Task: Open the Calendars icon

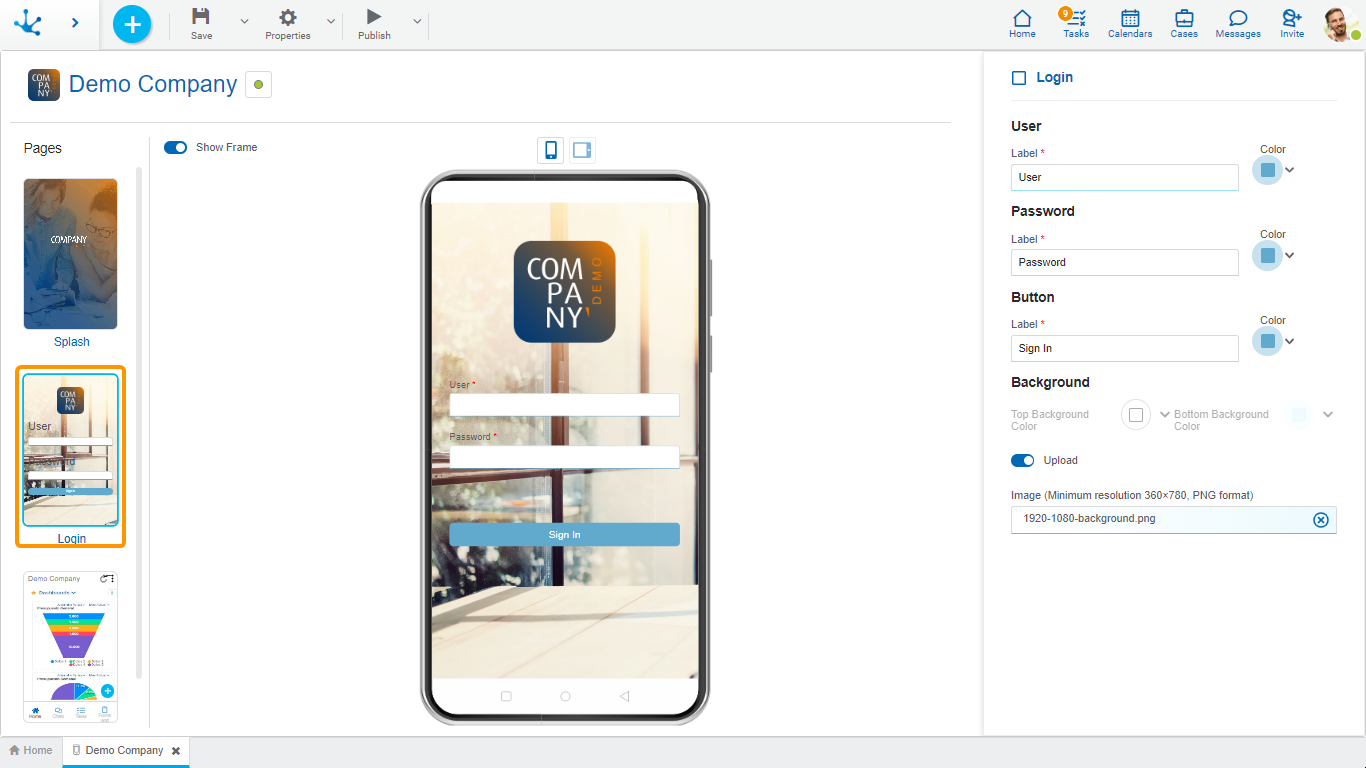Action: (x=1130, y=24)
